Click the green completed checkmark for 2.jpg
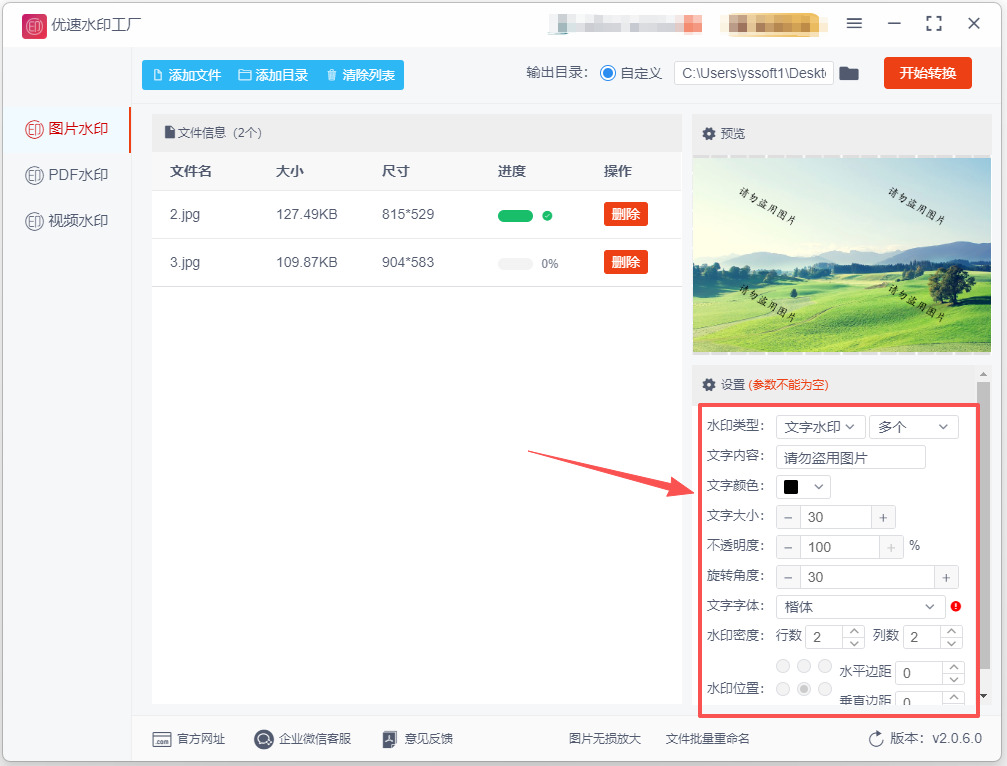This screenshot has width=1007, height=766. (547, 216)
